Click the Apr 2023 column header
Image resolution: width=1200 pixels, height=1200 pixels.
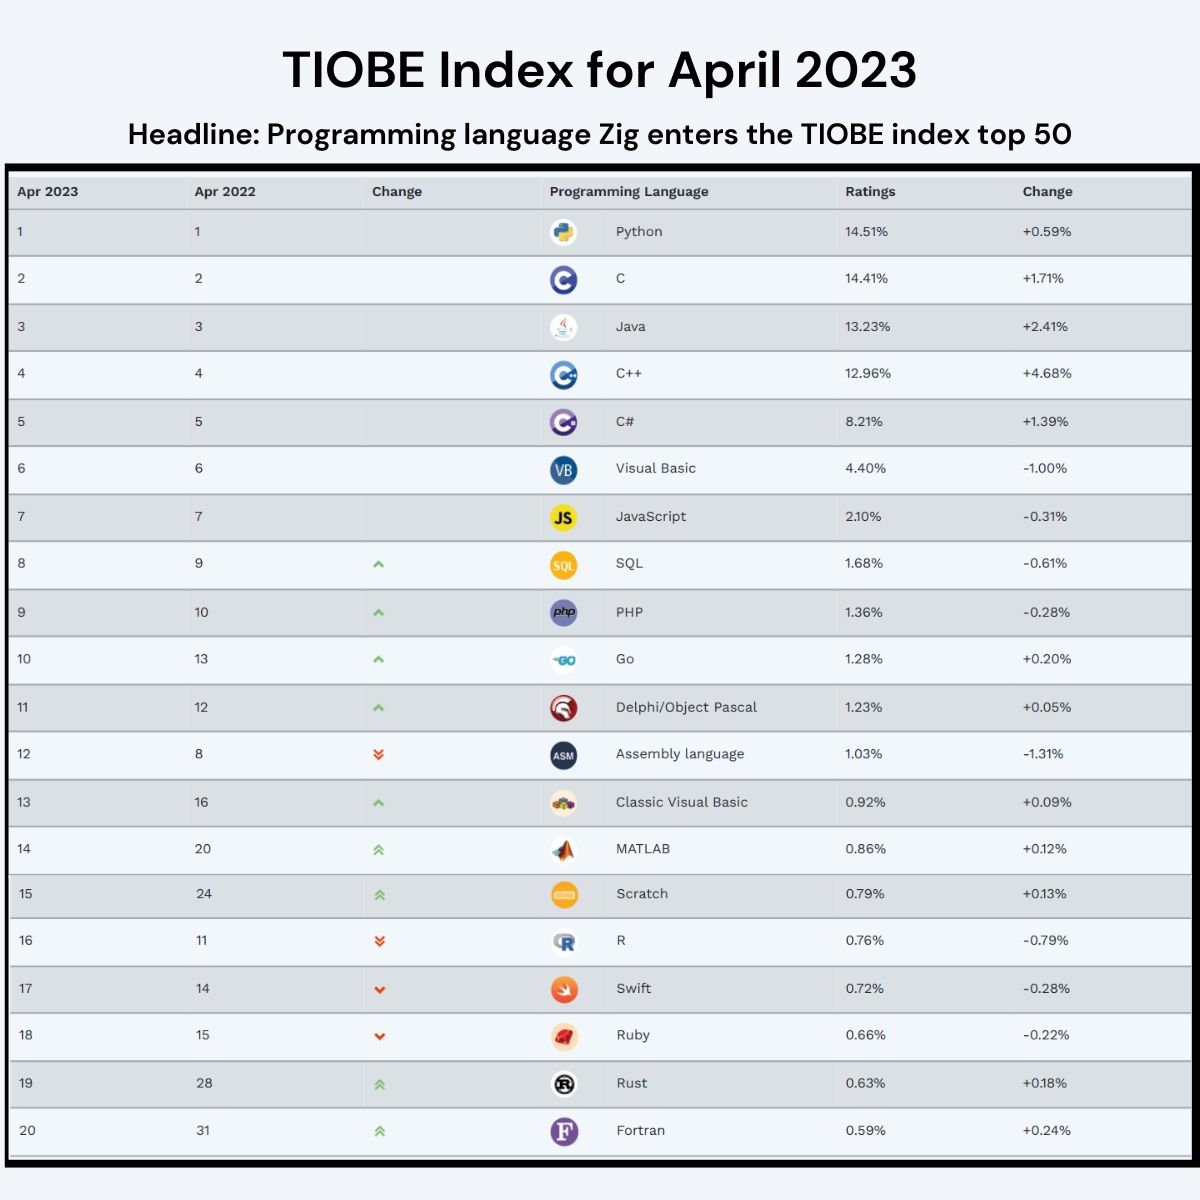(47, 192)
